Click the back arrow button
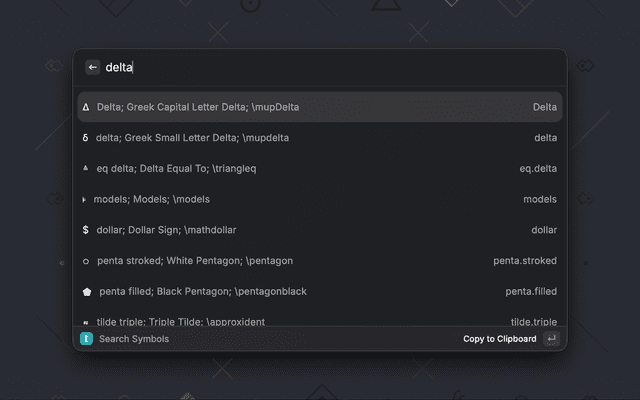The height and width of the screenshot is (400, 640). (93, 67)
